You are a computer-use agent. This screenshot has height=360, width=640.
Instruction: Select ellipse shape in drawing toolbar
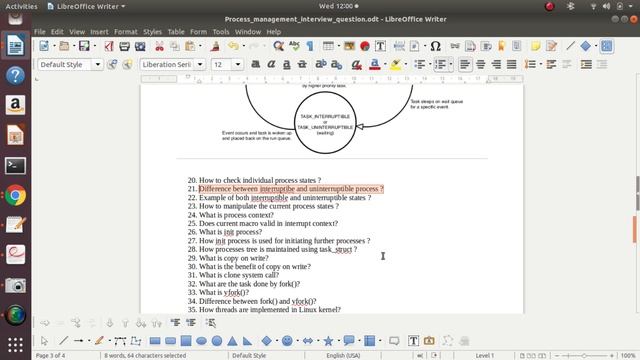point(201,341)
